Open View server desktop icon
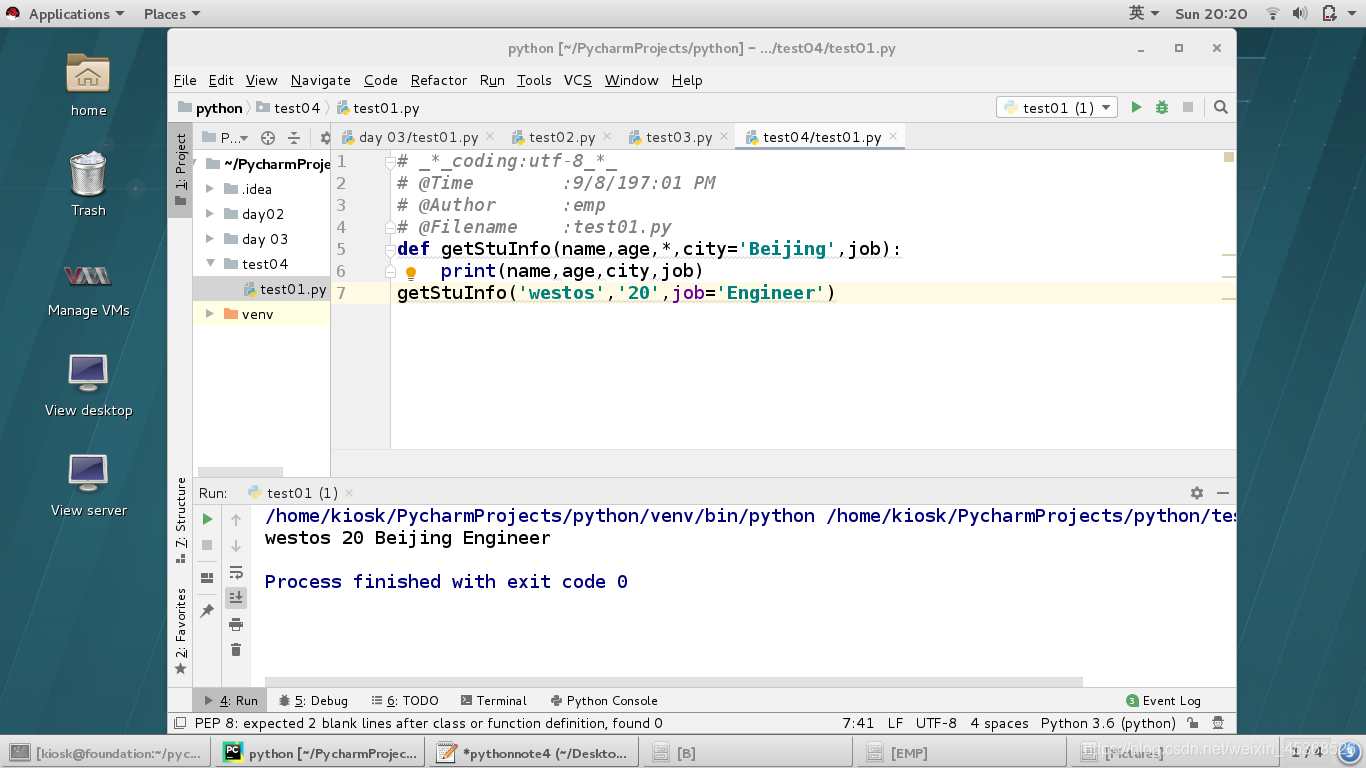The height and width of the screenshot is (768, 1366). 88,485
